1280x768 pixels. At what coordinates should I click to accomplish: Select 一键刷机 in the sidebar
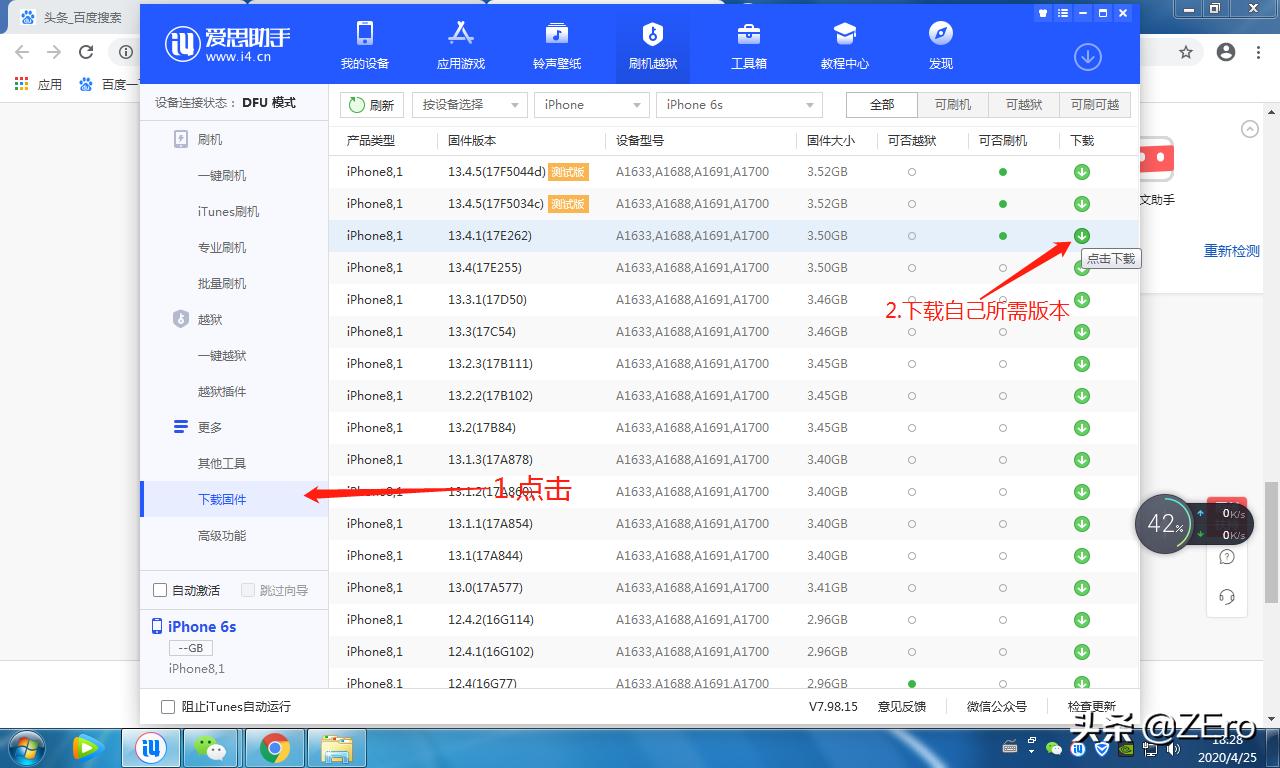click(222, 175)
